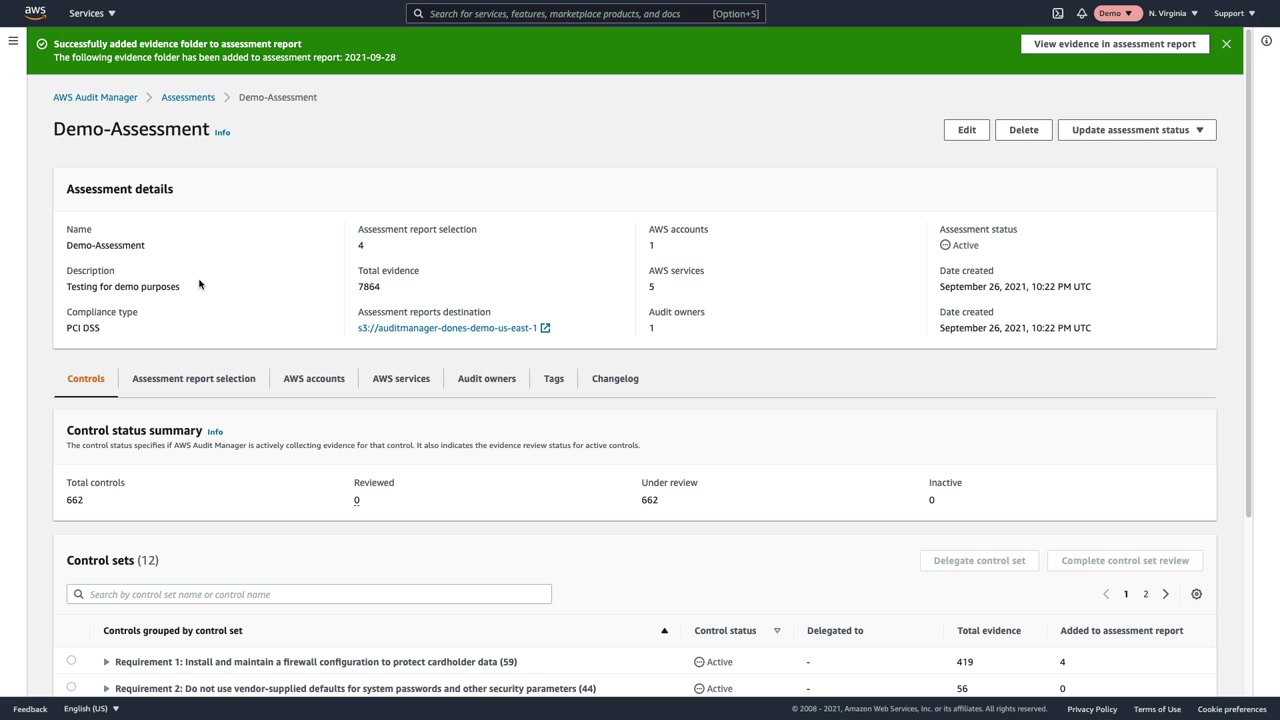Open control sets table settings gear
This screenshot has width=1280, height=720.
tap(1196, 594)
